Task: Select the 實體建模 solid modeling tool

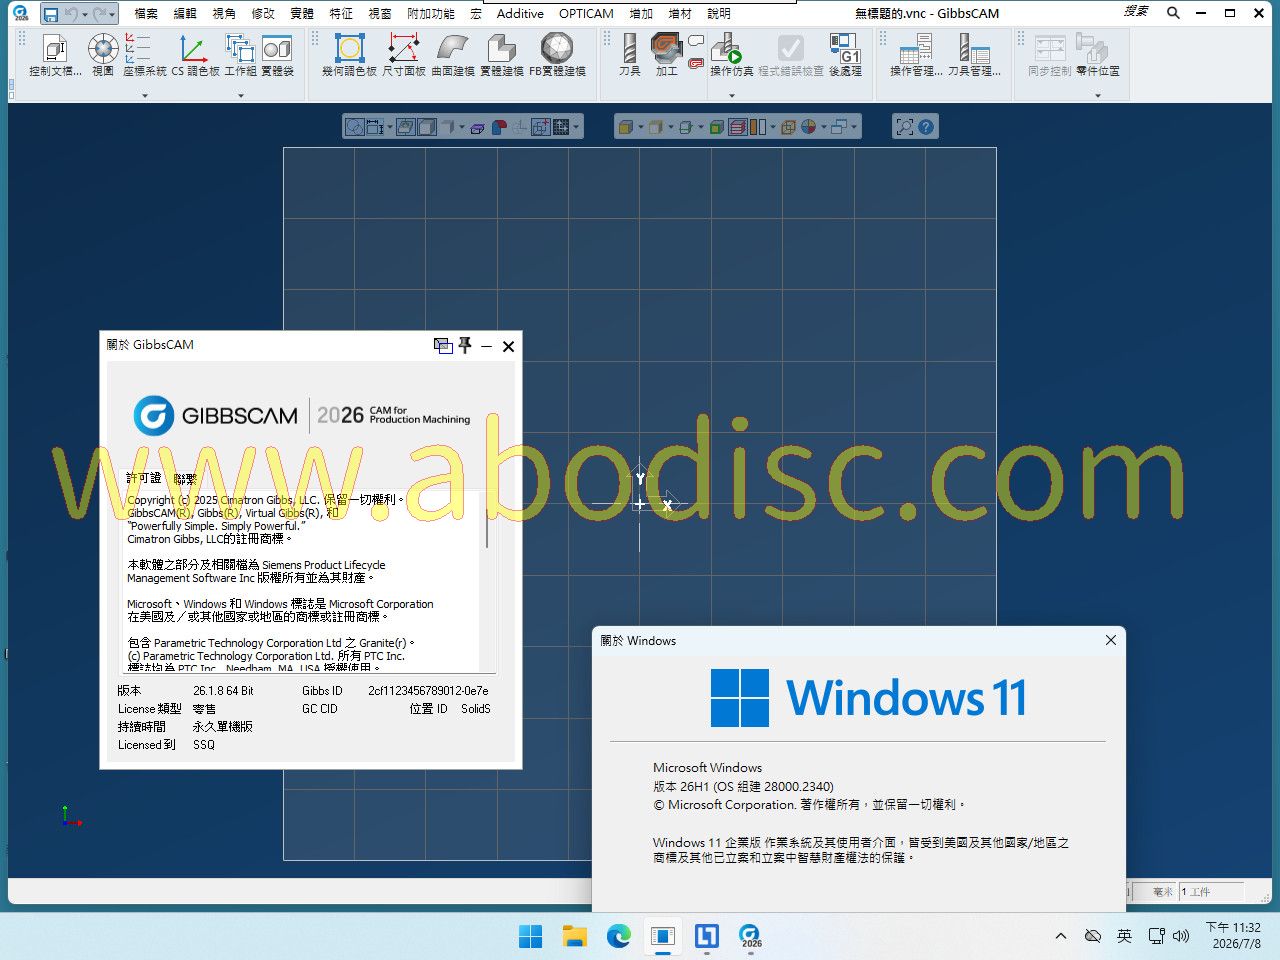Action: tap(502, 55)
